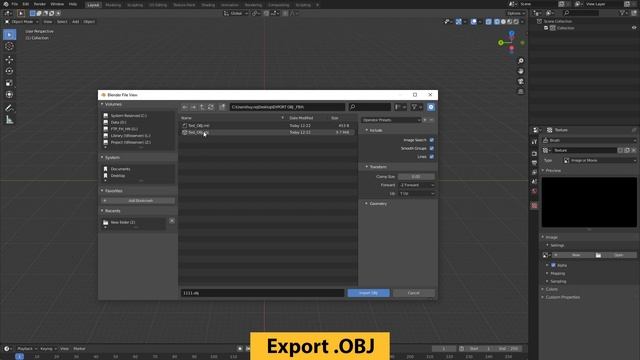Switch to the Layout workspace tab

(x=93, y=5)
